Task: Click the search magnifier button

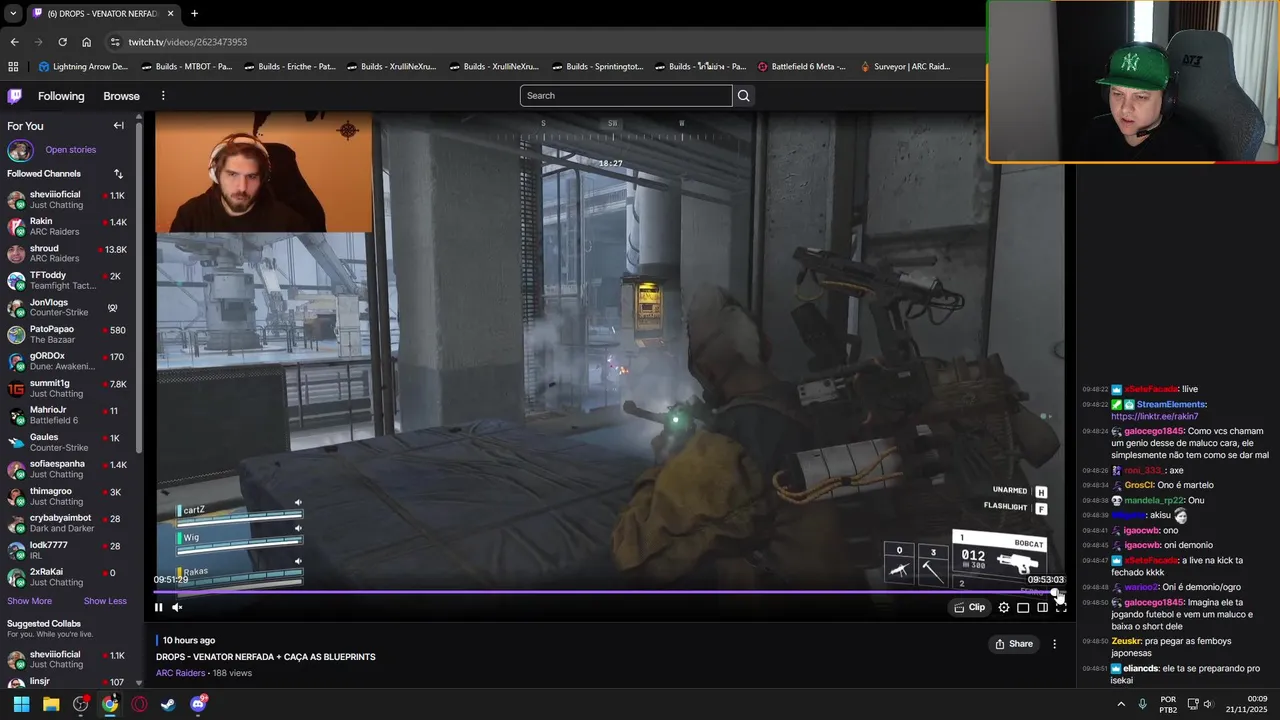Action: (x=743, y=96)
